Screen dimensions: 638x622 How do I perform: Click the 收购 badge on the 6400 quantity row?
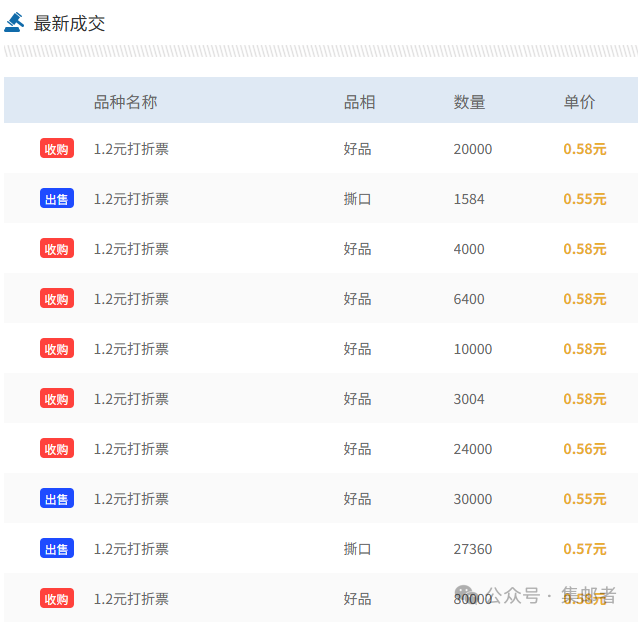[x=57, y=299]
